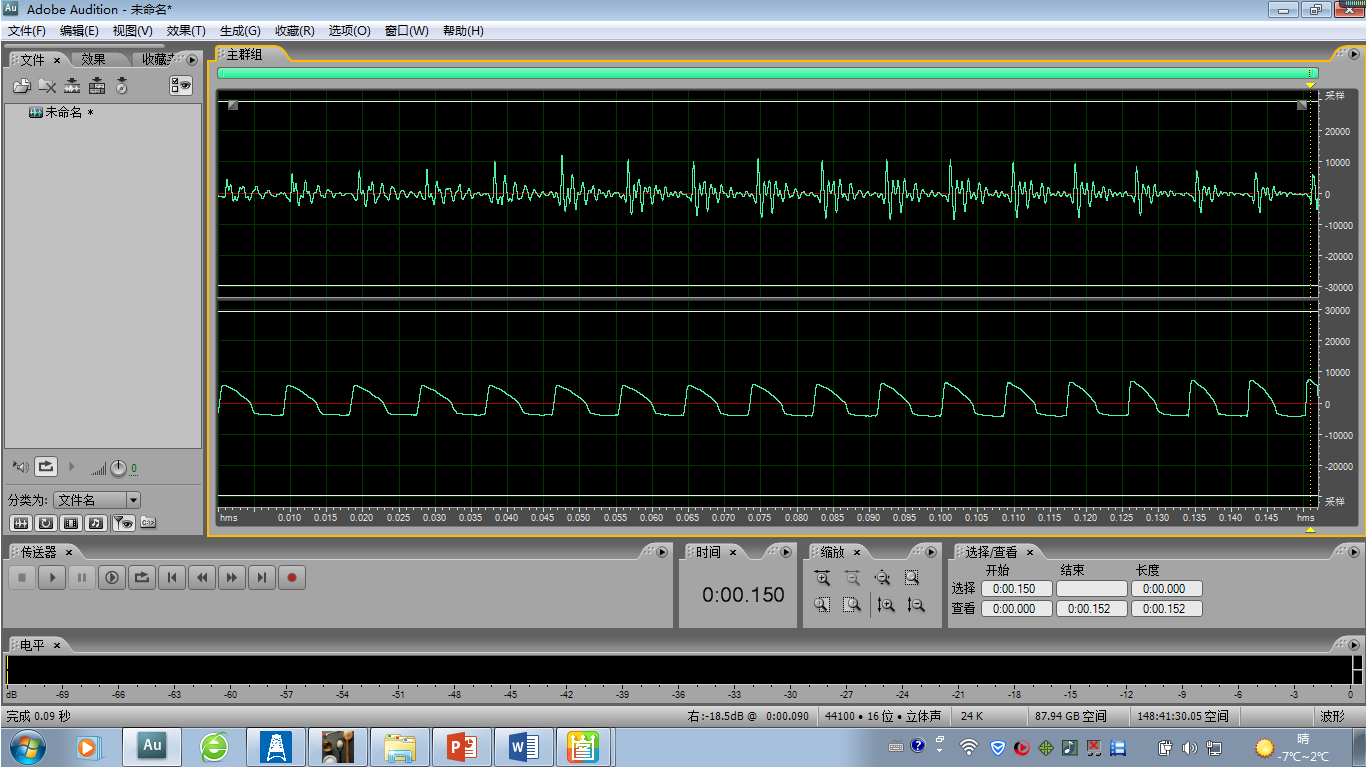
Task: Click the zoom in vertically icon
Action: pos(885,604)
